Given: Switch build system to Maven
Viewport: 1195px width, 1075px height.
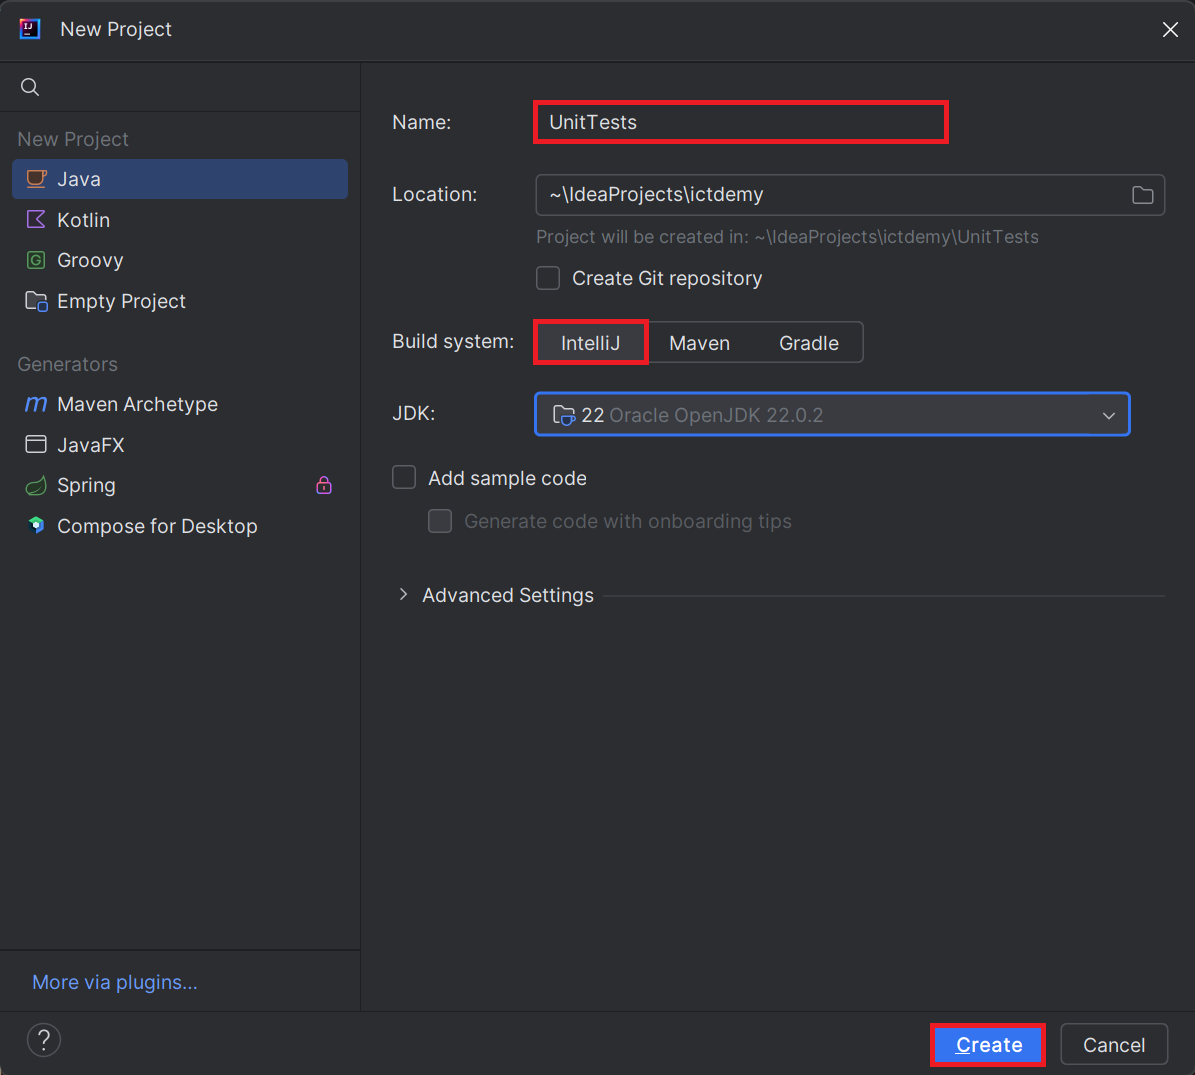Looking at the screenshot, I should [700, 342].
